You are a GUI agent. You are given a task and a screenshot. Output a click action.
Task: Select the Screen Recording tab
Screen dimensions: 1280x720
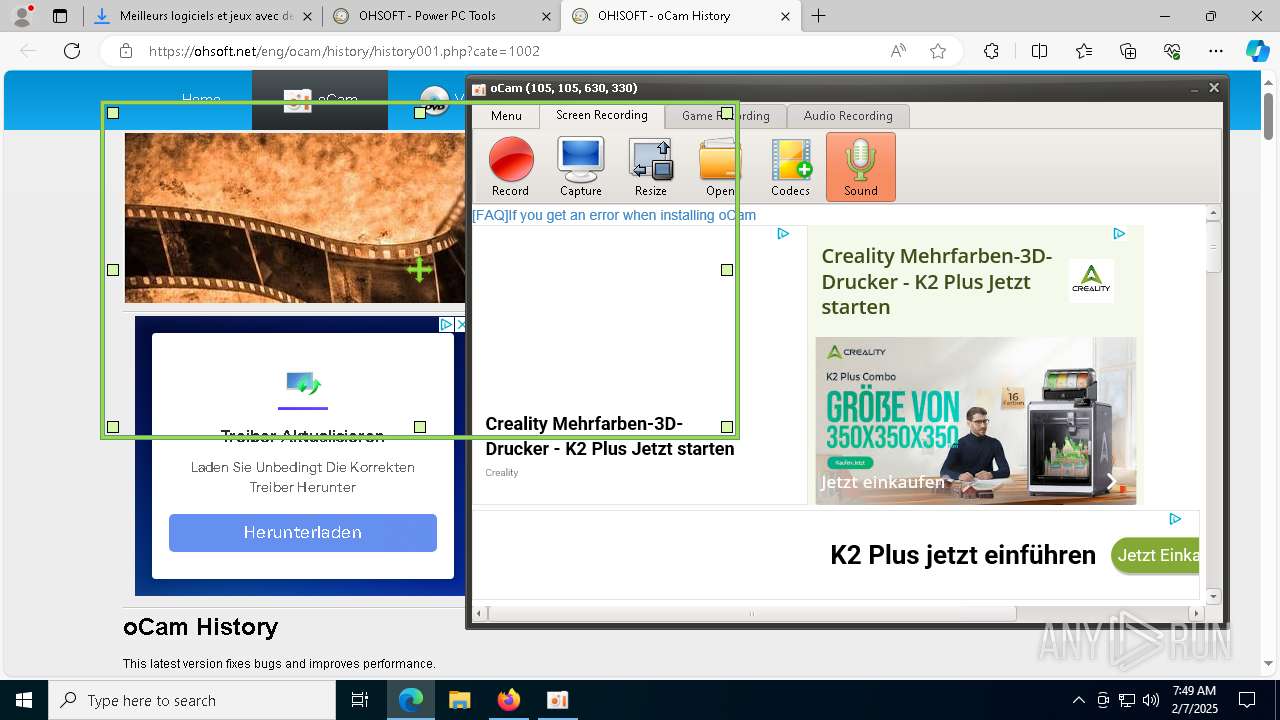tap(602, 115)
